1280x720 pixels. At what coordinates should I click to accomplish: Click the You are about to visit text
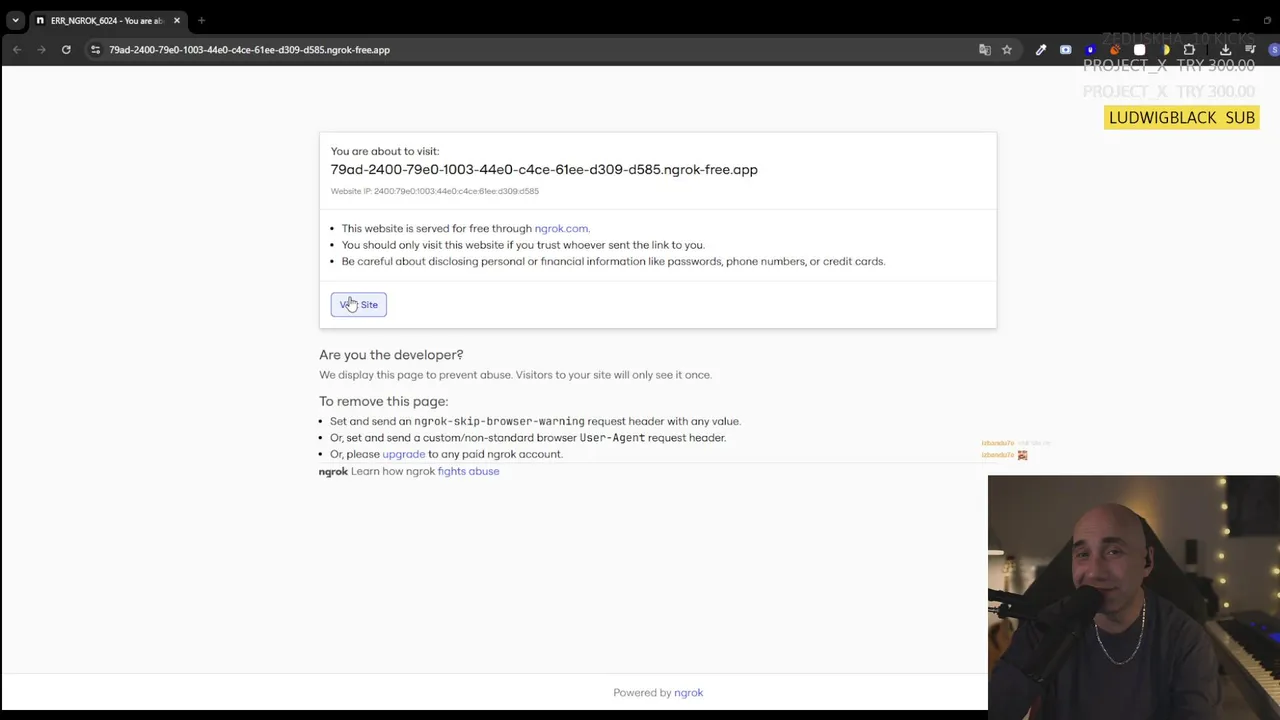(385, 151)
